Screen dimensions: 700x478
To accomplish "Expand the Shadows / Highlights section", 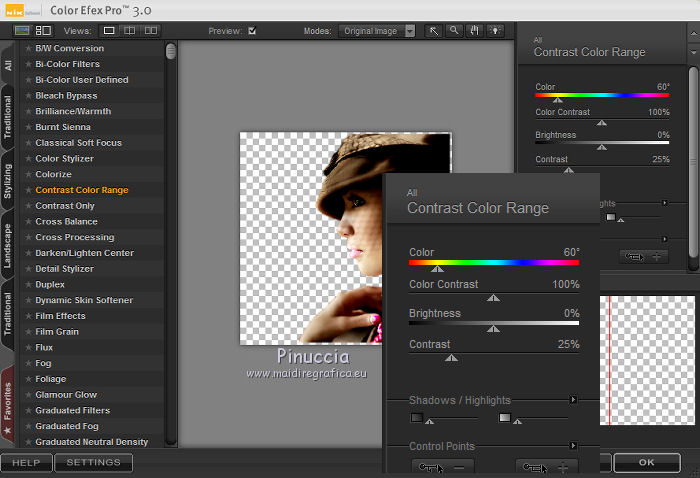I will tap(573, 400).
